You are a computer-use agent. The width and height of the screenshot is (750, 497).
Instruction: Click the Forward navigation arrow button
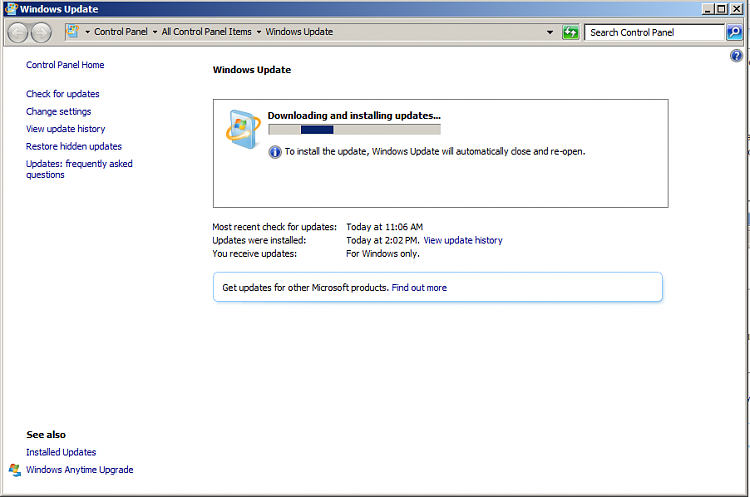tap(42, 33)
